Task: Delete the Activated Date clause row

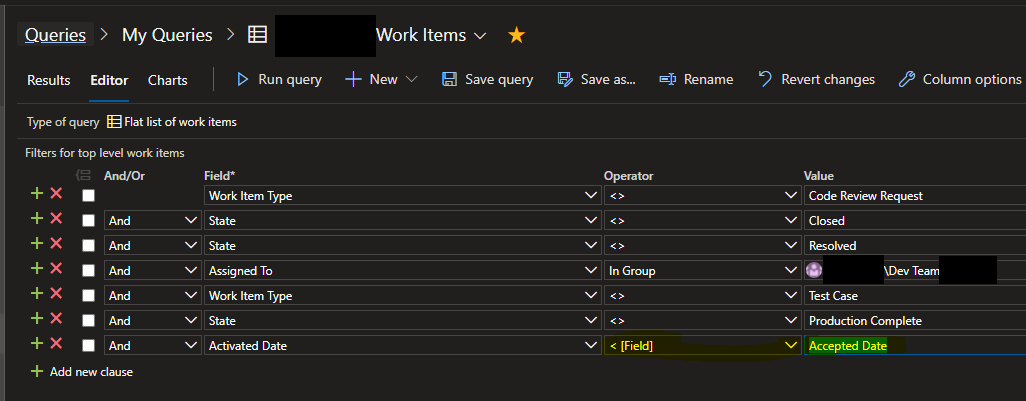Action: click(x=57, y=345)
